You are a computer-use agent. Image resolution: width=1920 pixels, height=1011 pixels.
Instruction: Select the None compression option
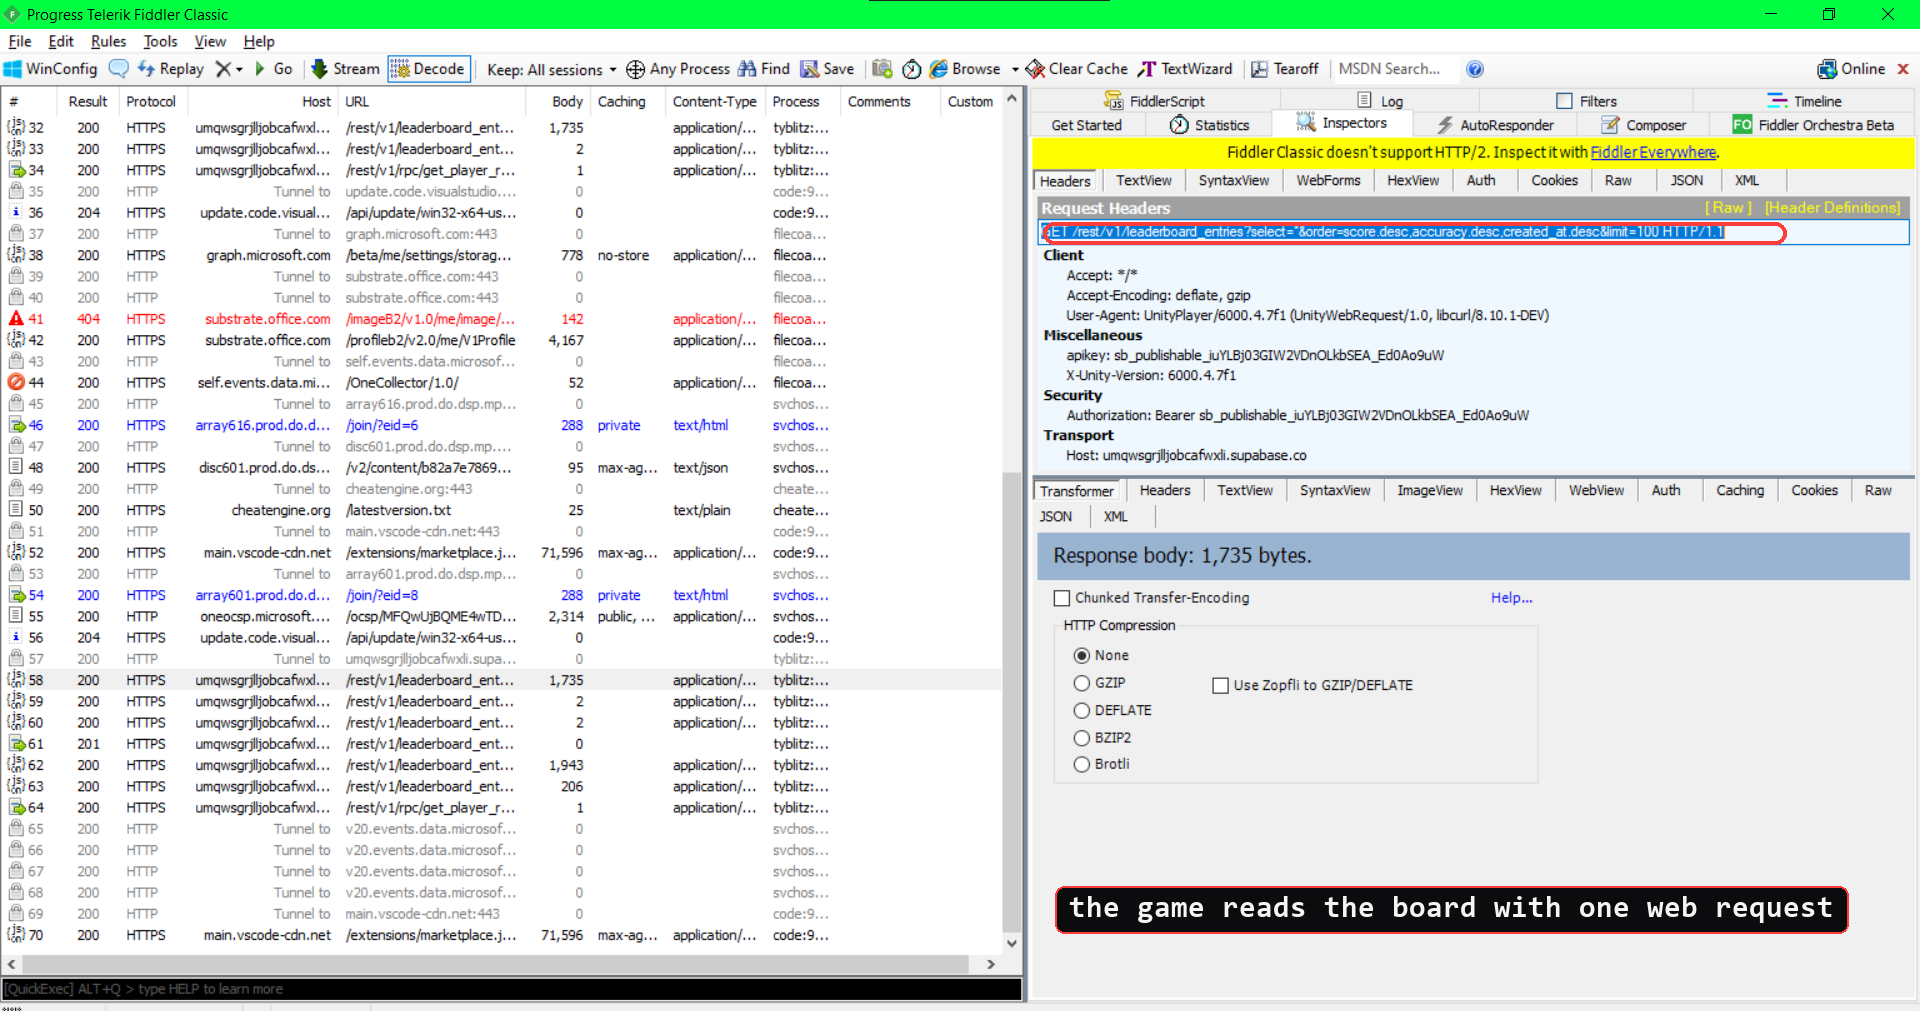[1081, 655]
